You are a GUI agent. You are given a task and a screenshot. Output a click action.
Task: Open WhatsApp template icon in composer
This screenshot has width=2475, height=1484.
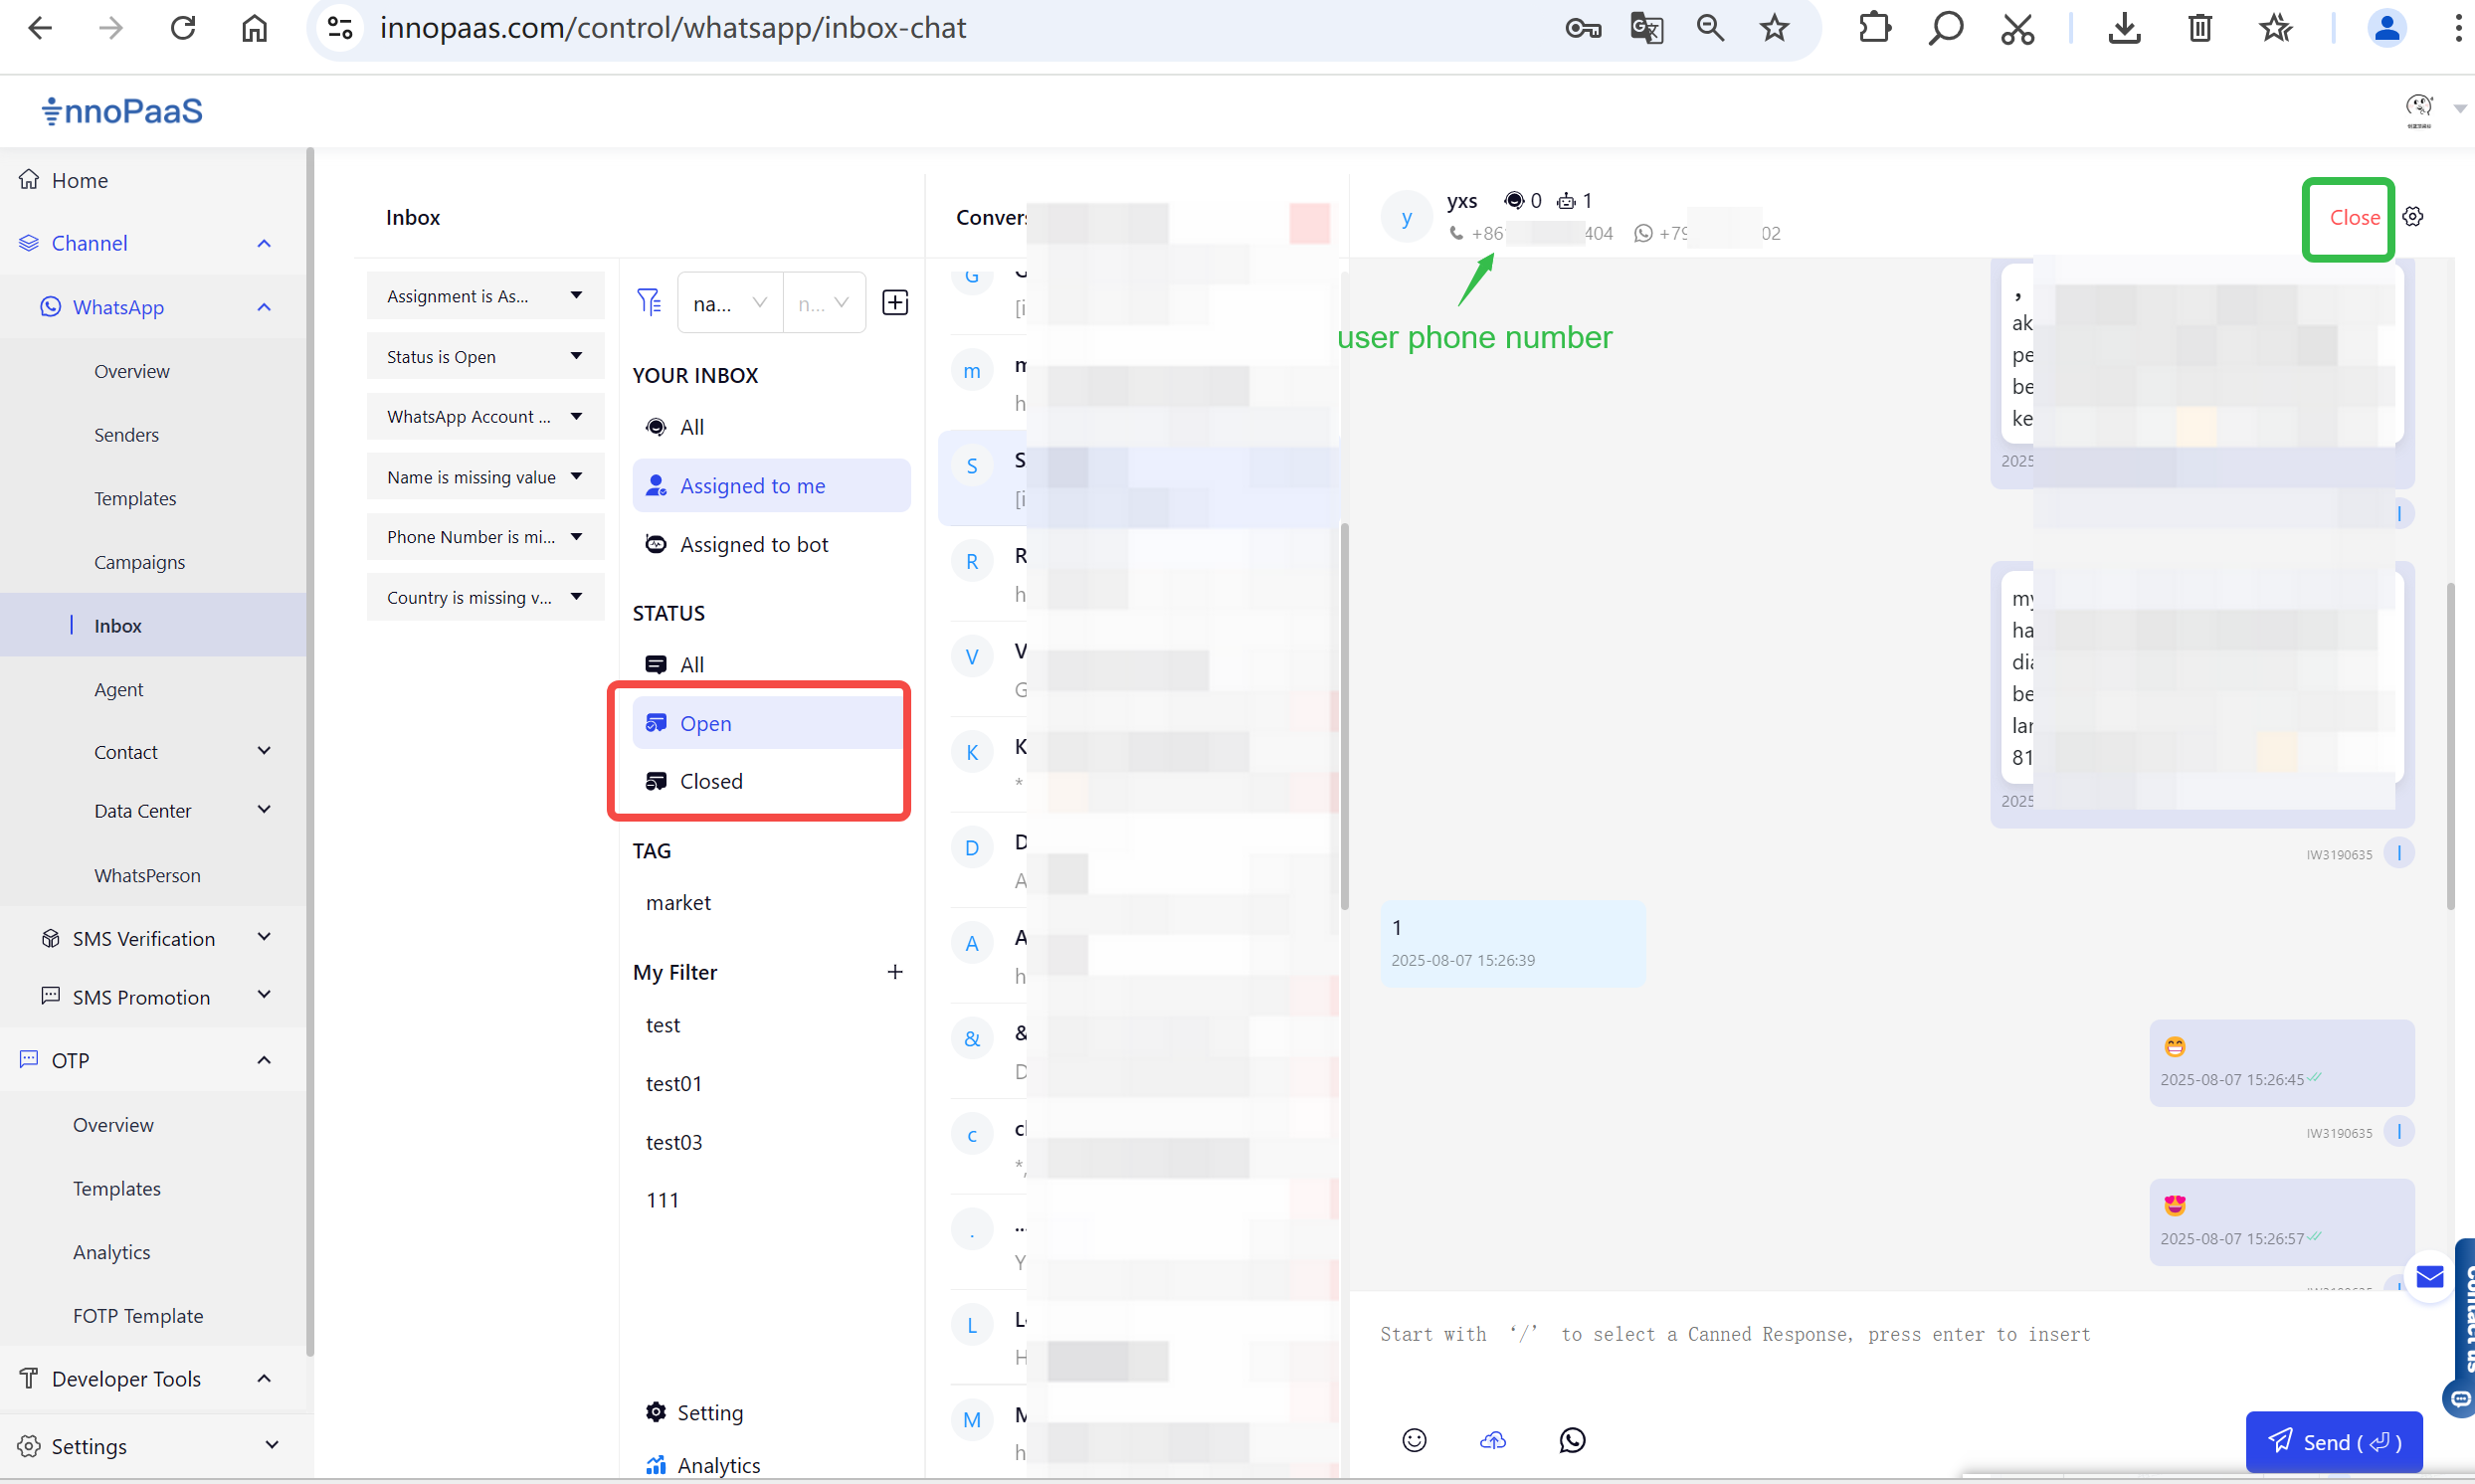(x=1572, y=1440)
